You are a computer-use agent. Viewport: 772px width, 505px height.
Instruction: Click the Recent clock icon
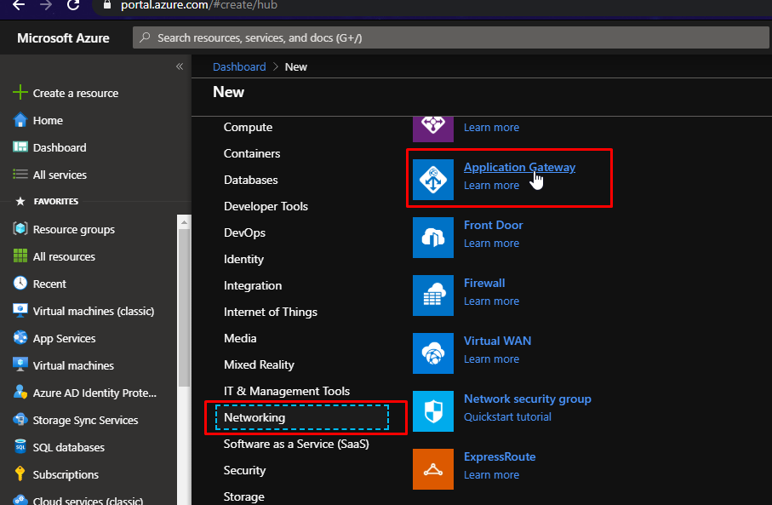pos(20,283)
